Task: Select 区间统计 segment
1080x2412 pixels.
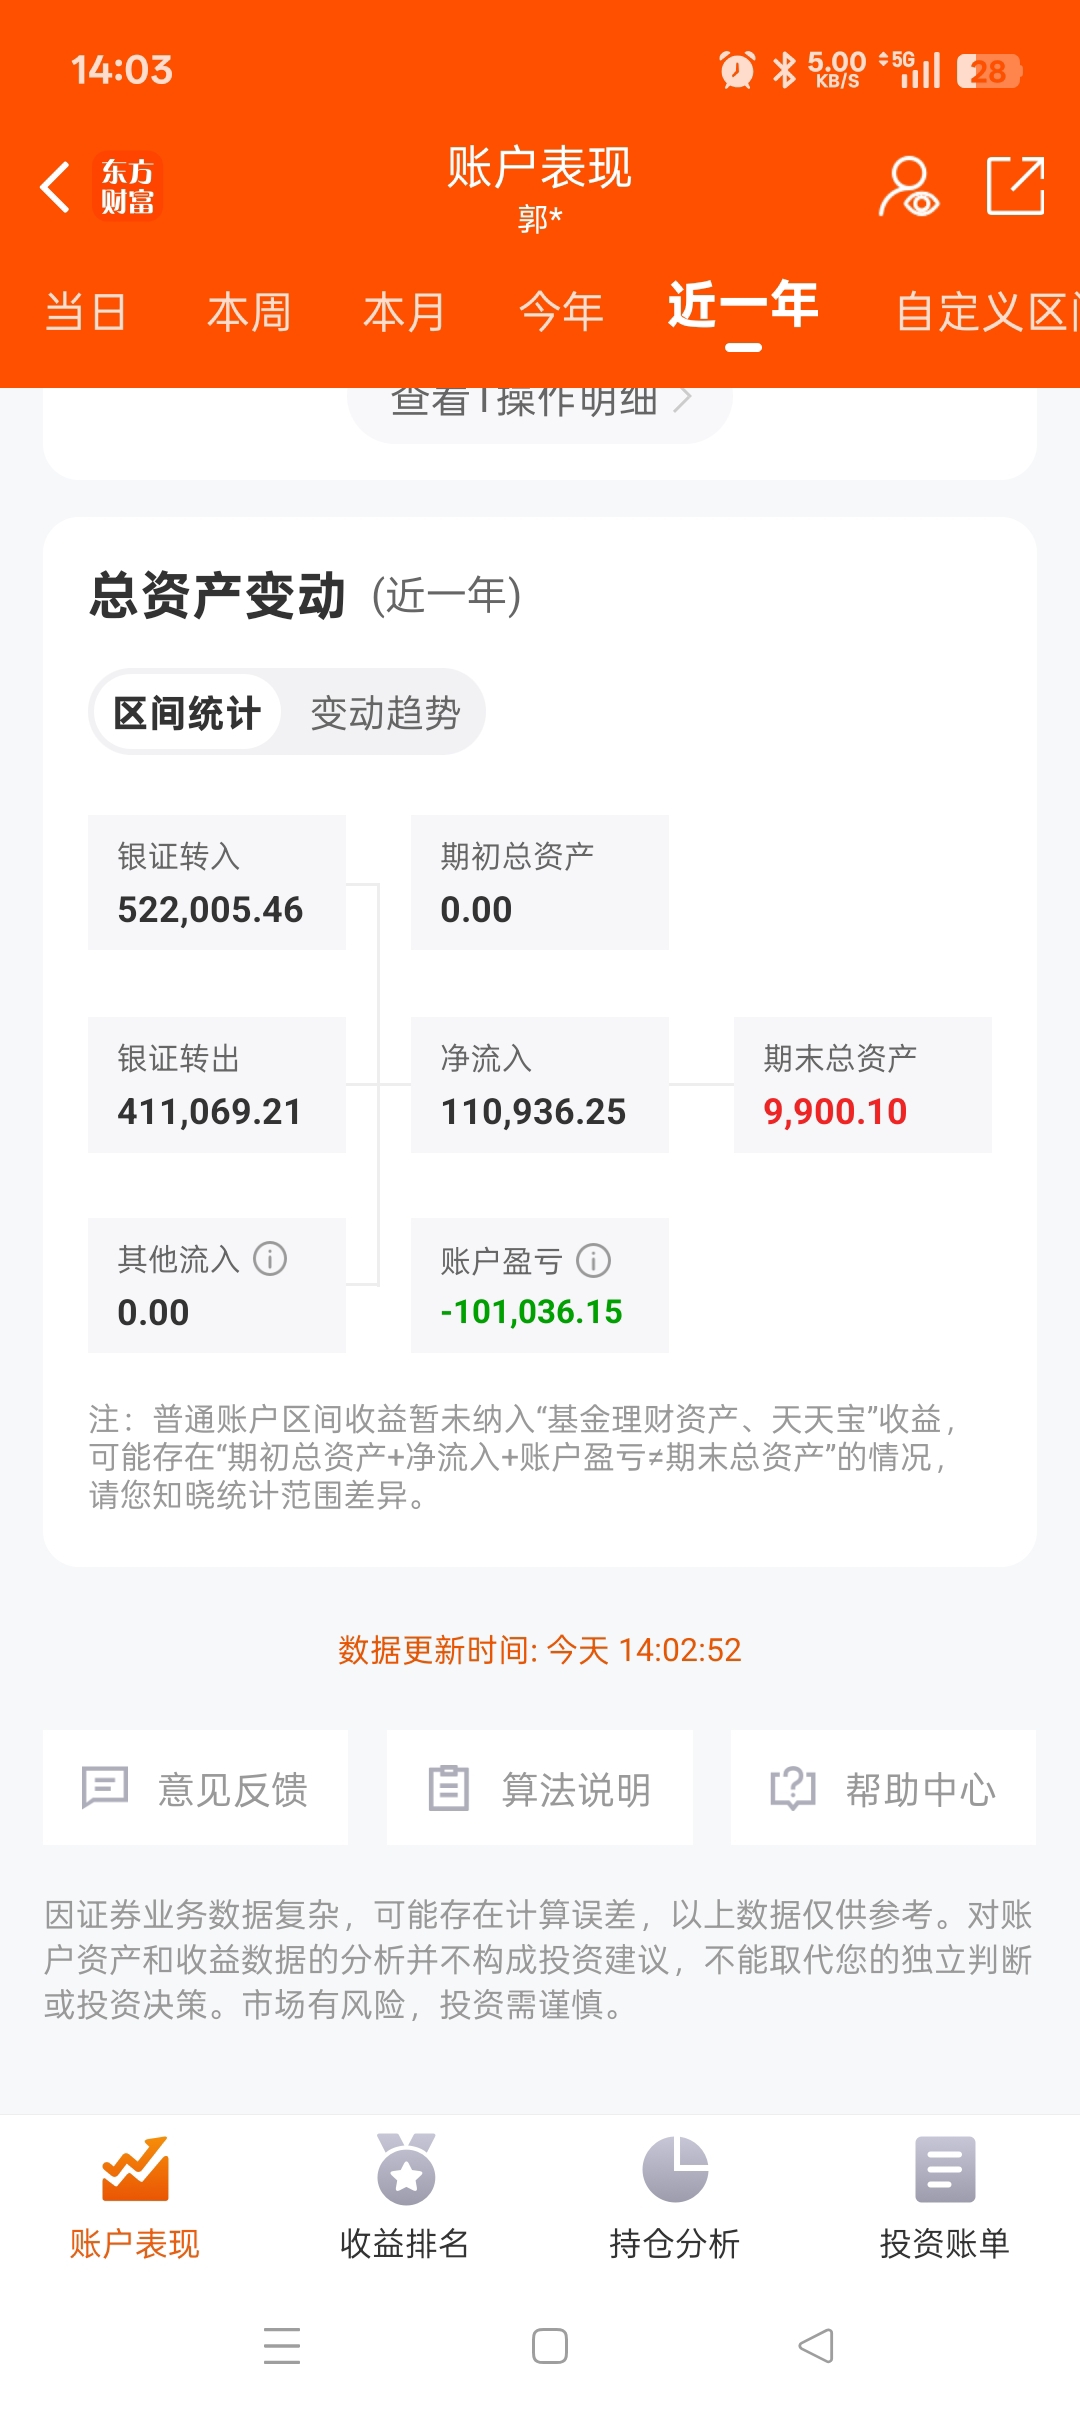Action: [x=187, y=713]
